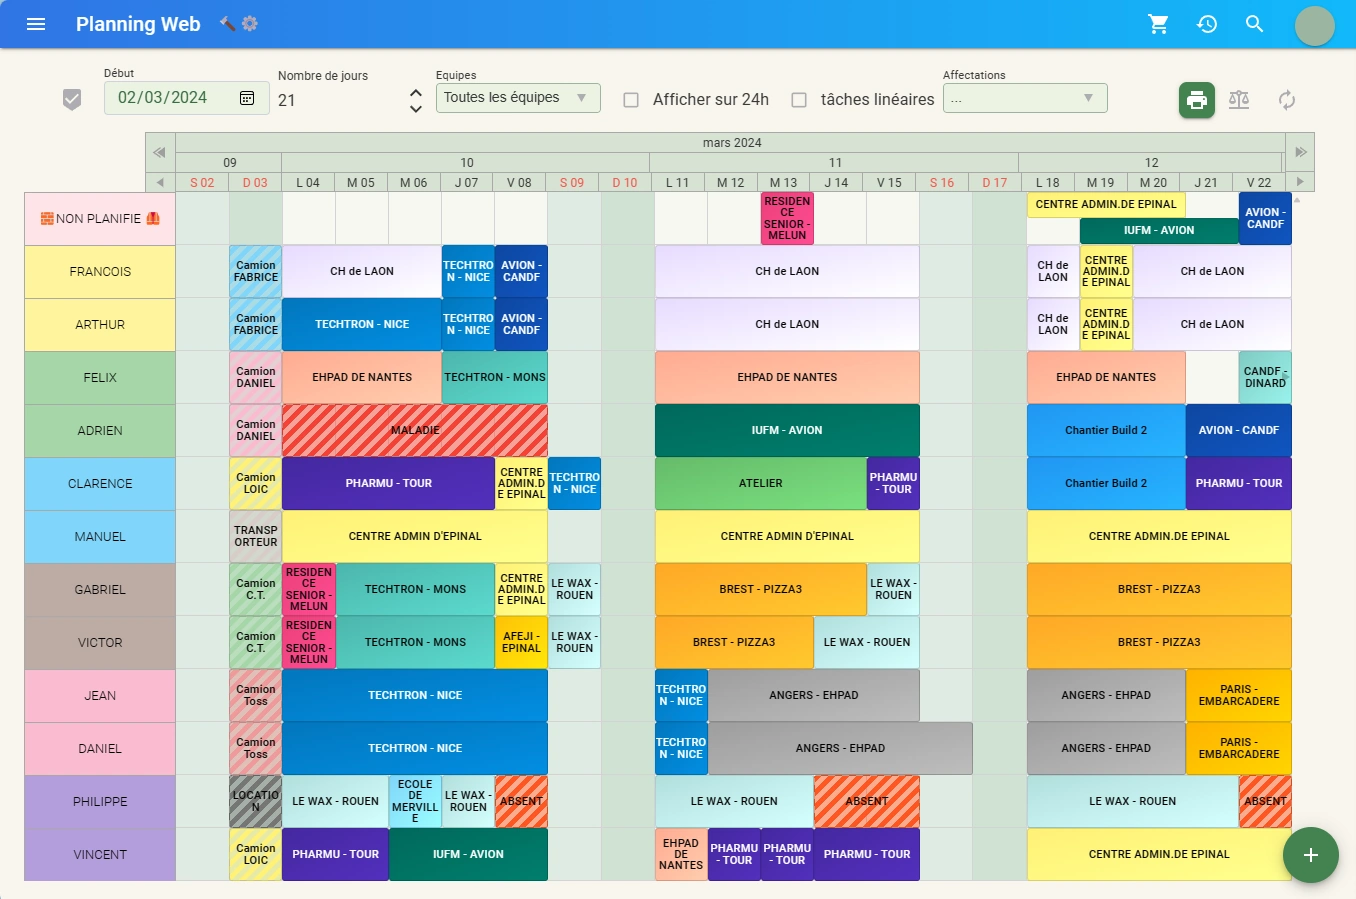Select week 11 header
Viewport: 1356px width, 899px height.
click(x=835, y=163)
